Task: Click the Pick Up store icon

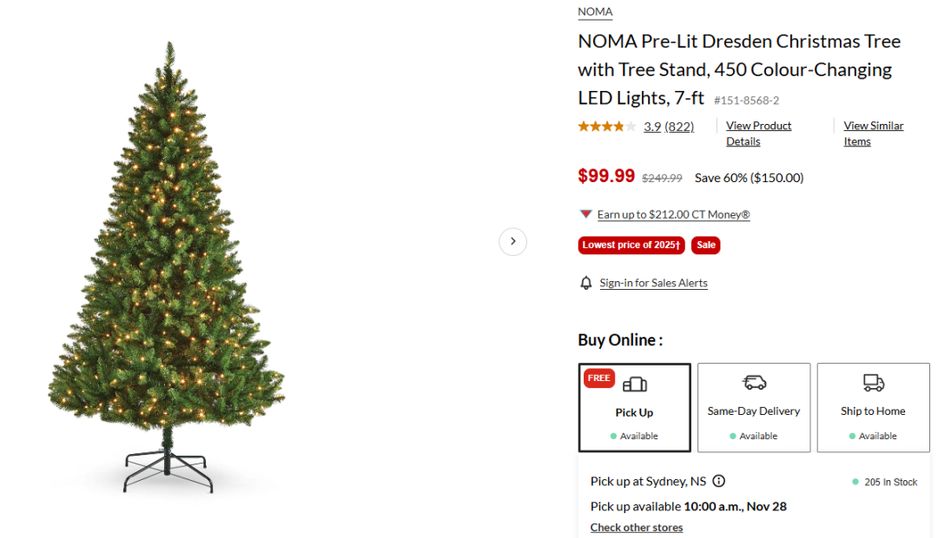Action: (634, 385)
